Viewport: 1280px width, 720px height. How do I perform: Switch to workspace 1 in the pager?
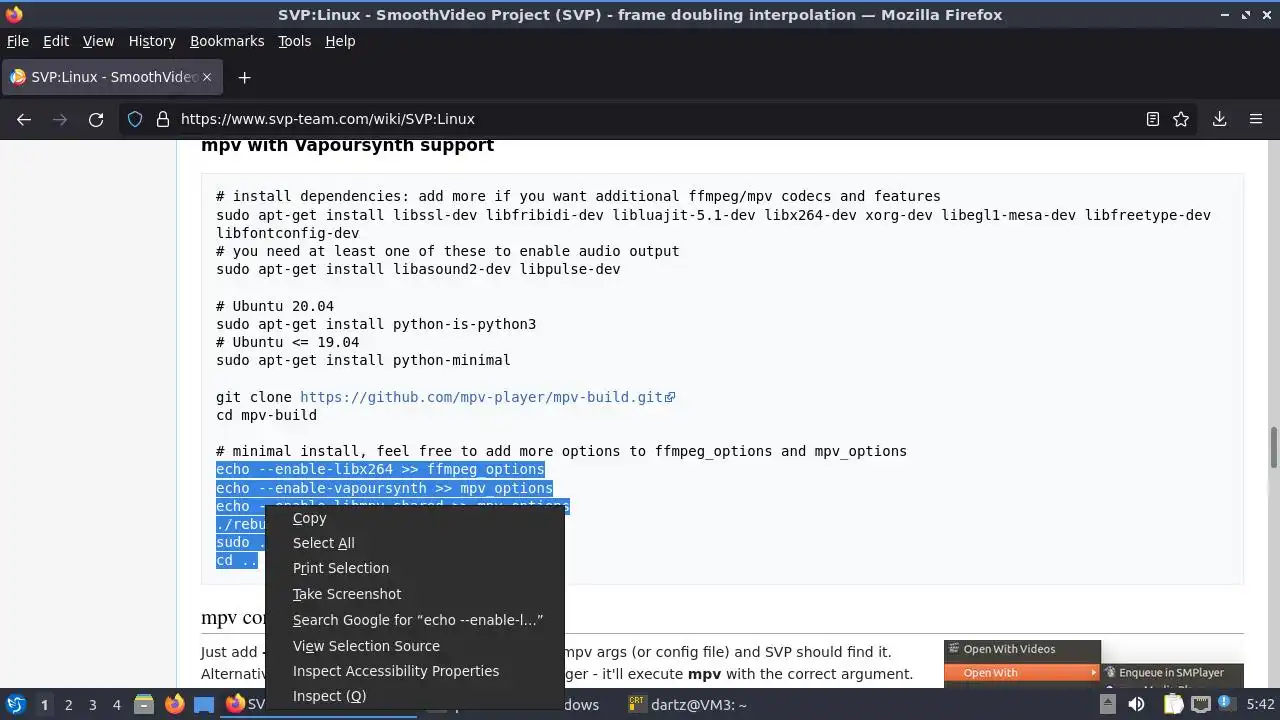[x=44, y=705]
